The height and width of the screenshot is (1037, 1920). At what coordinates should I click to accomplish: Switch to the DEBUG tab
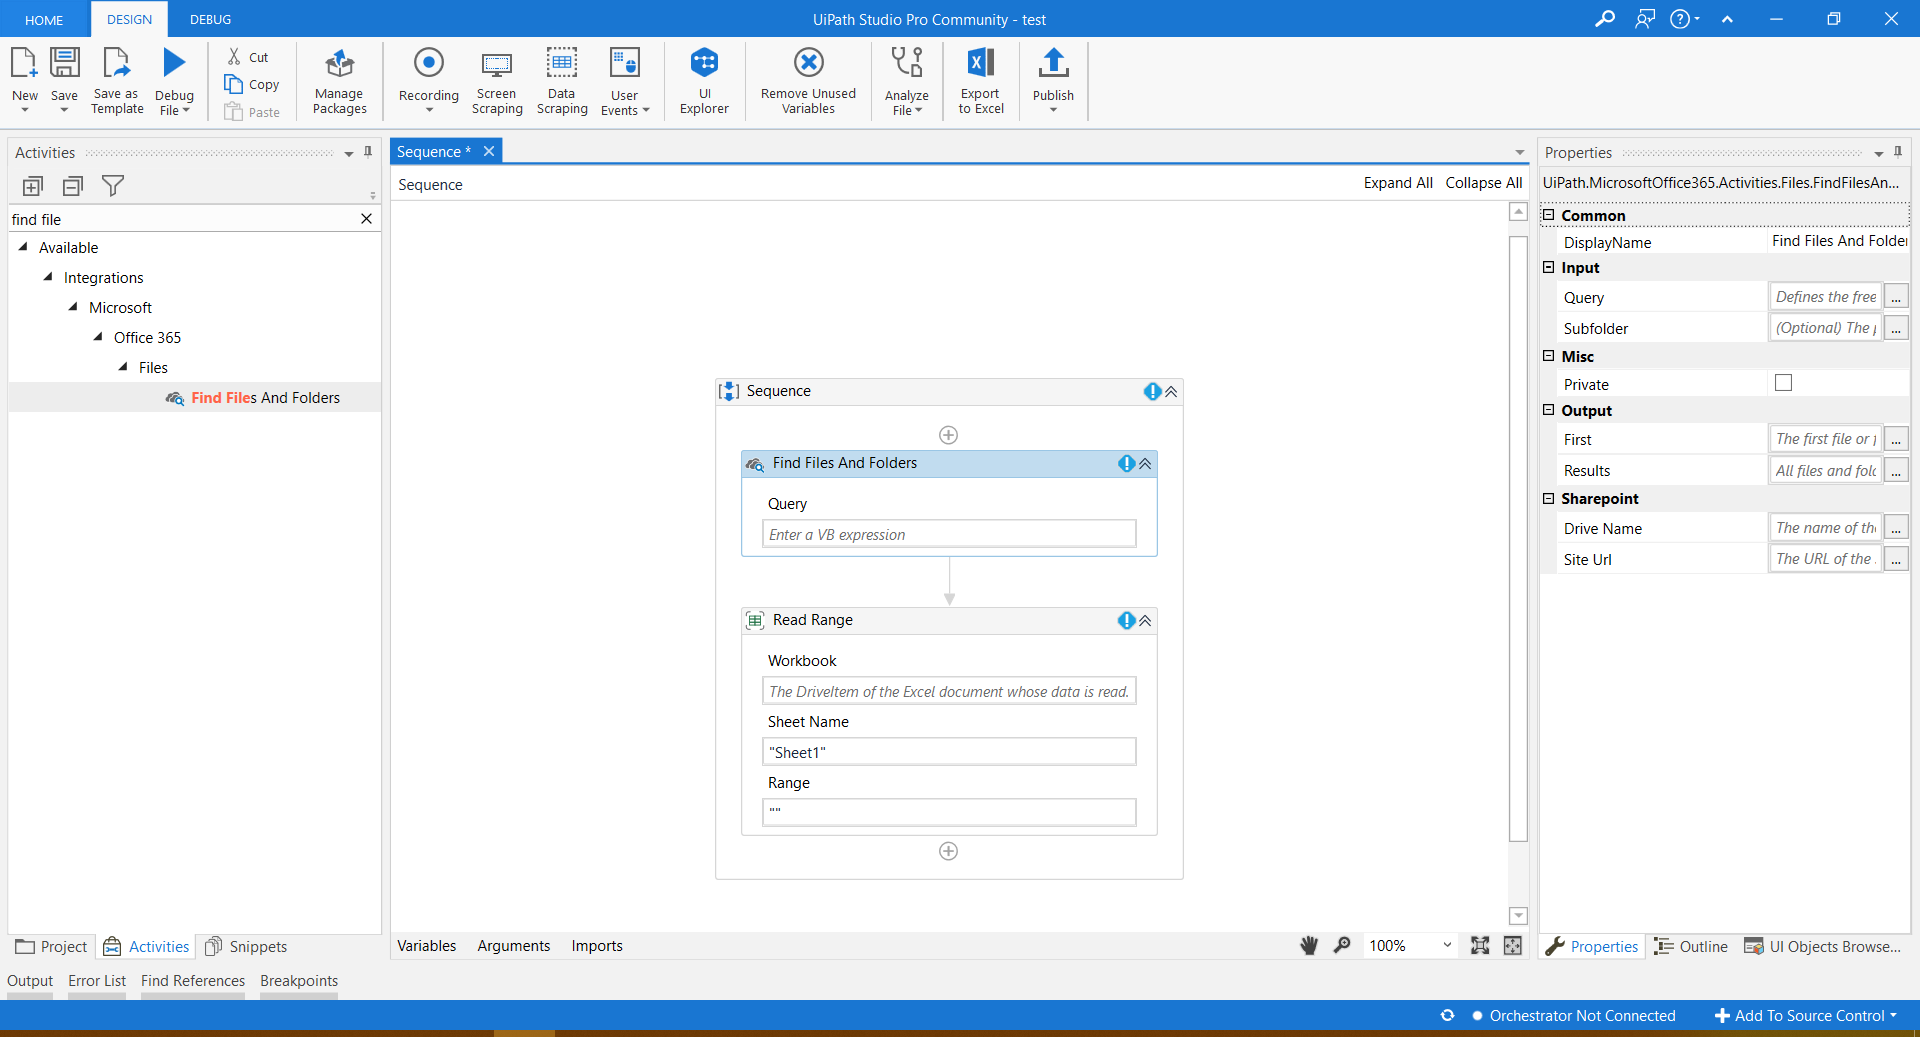tap(210, 19)
